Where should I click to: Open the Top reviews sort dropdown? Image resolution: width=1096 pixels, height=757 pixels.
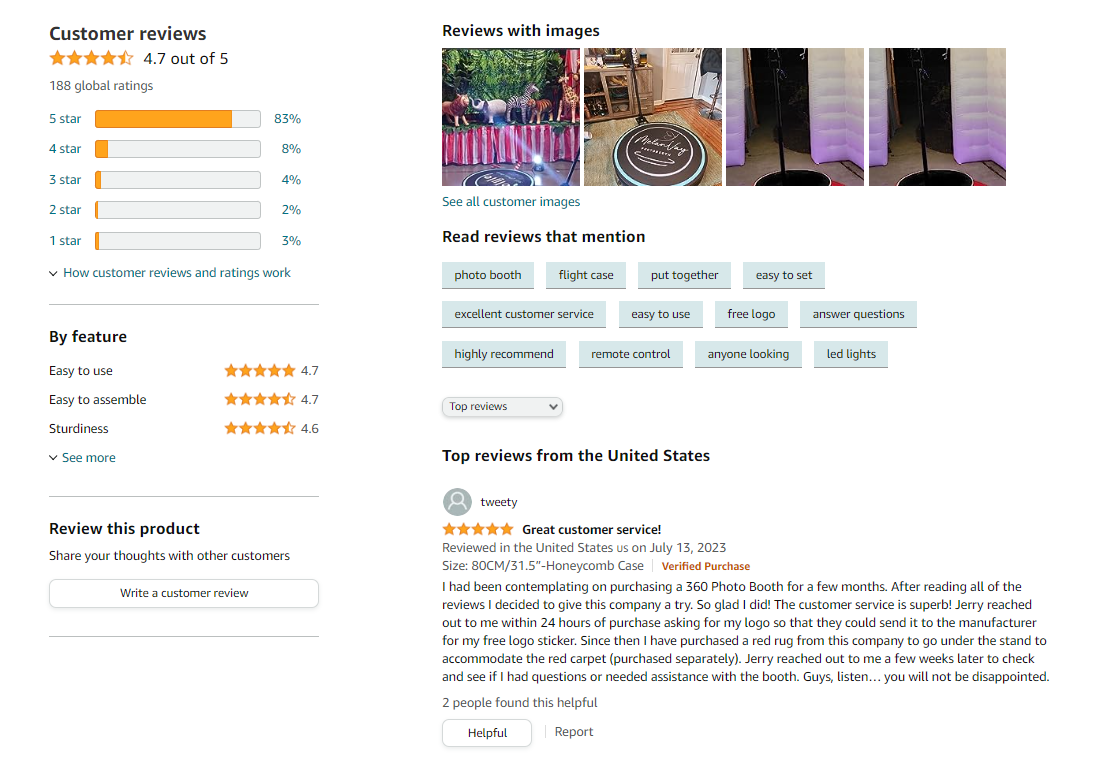click(502, 407)
